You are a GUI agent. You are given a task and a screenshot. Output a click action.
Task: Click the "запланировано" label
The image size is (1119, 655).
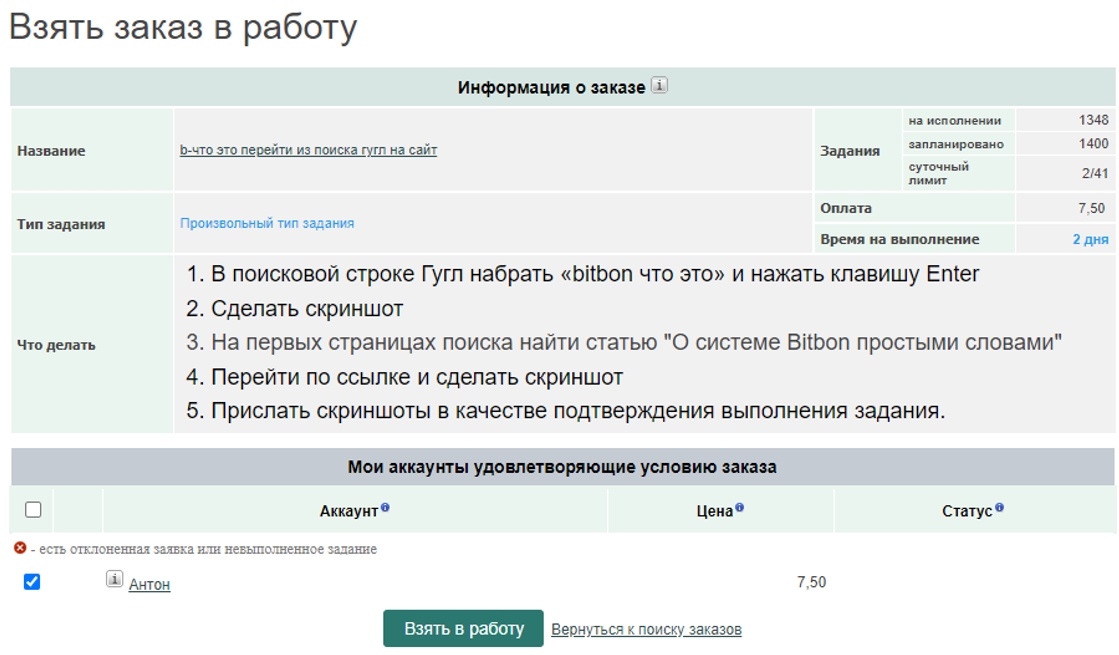[x=956, y=144]
